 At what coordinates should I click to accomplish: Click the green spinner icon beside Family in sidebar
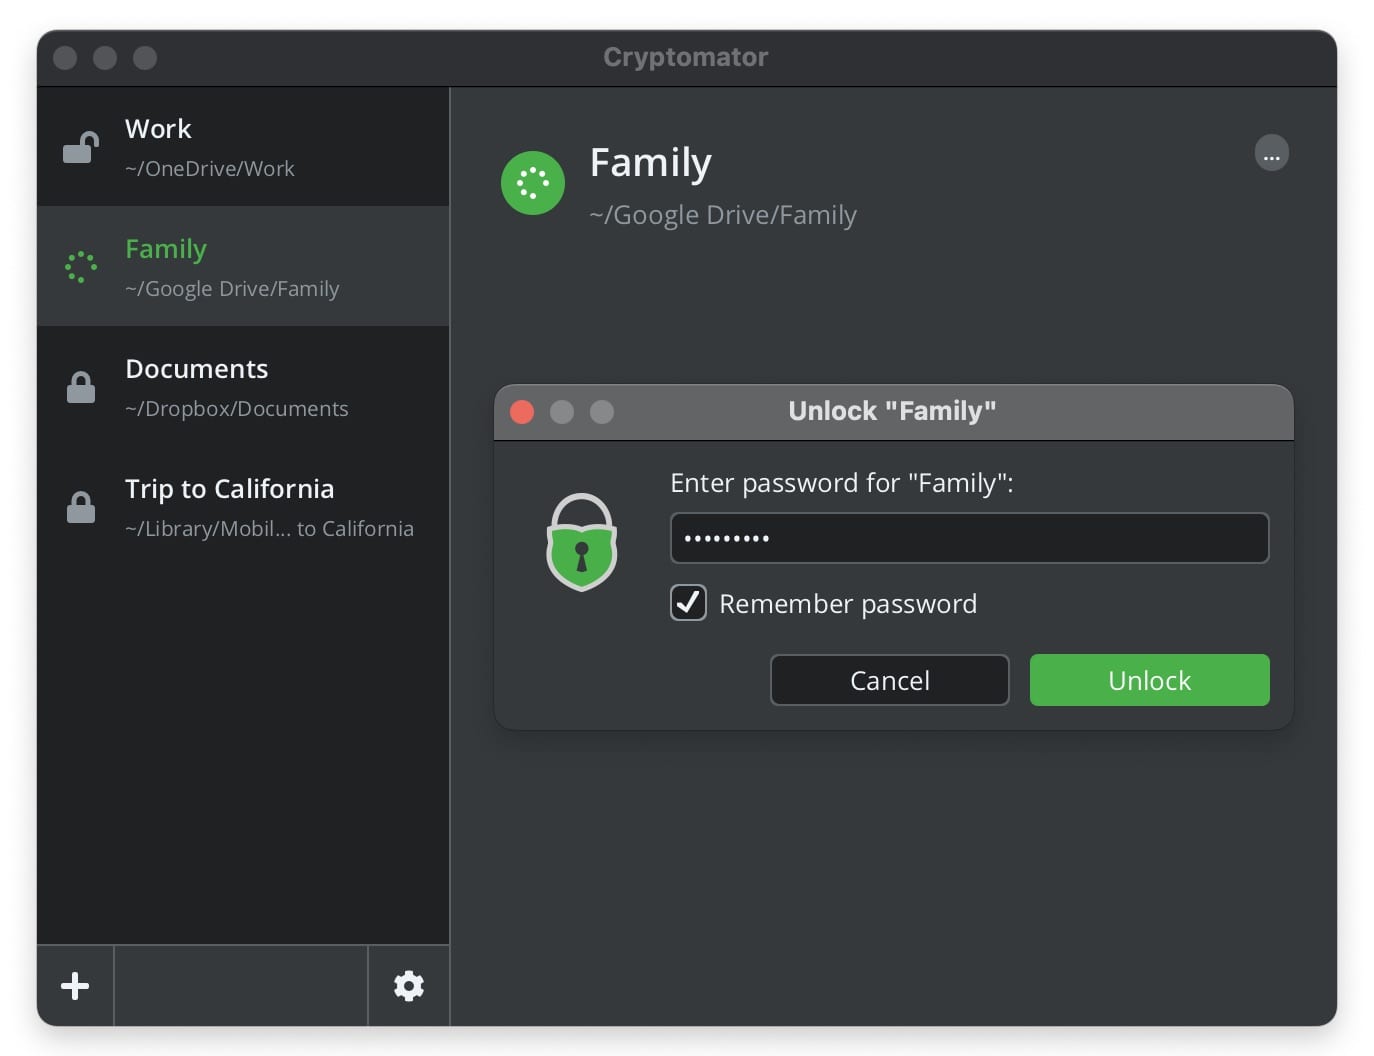click(81, 267)
